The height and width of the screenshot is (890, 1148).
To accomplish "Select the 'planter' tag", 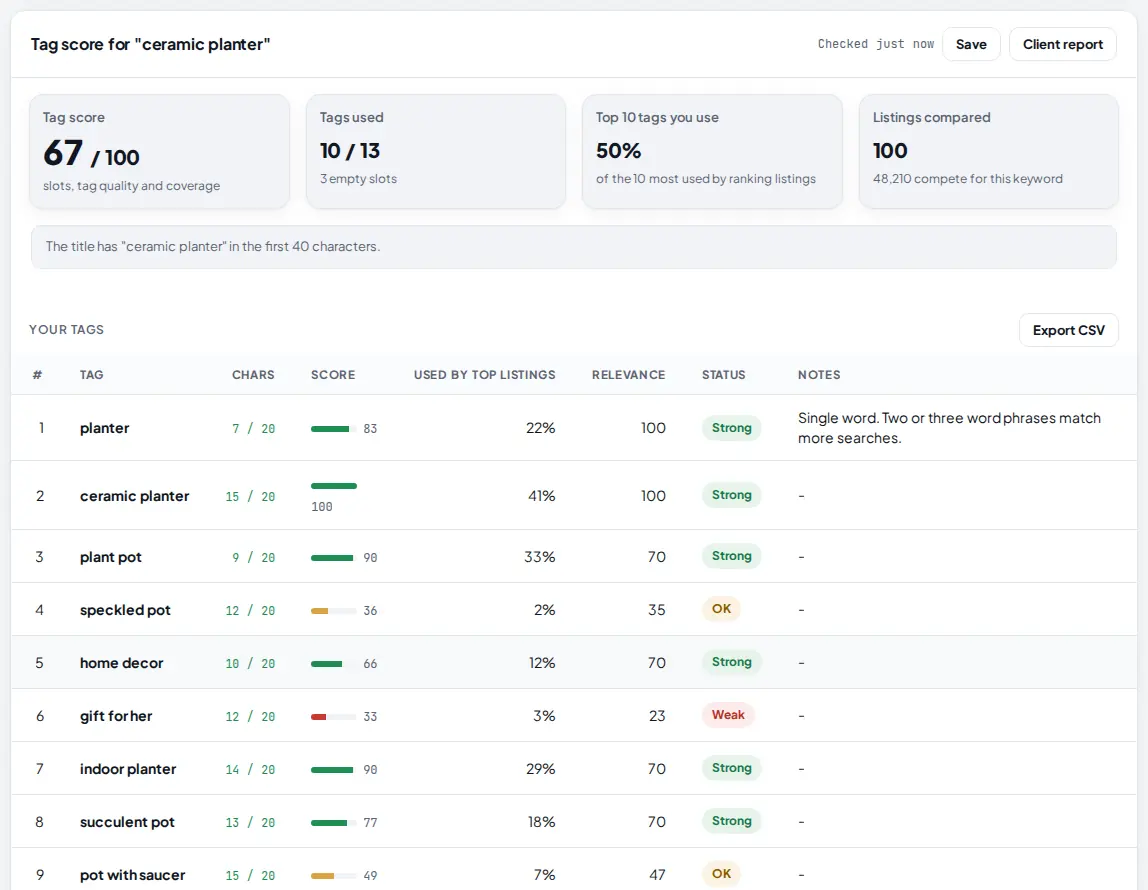I will coord(105,428).
